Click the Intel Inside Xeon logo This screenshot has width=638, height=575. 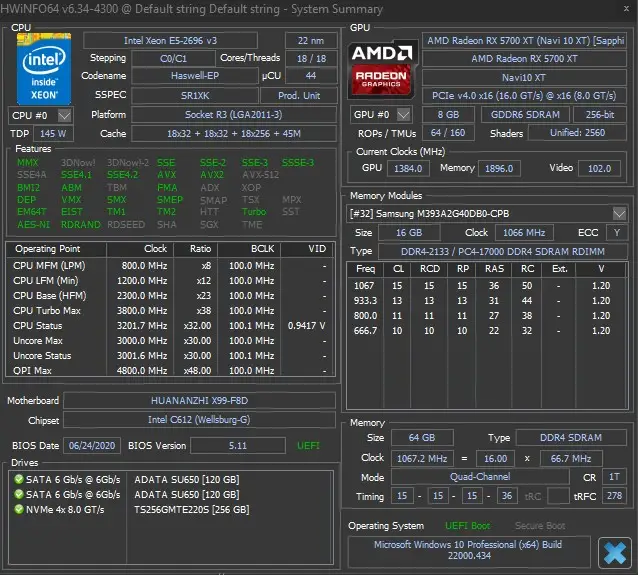point(44,69)
